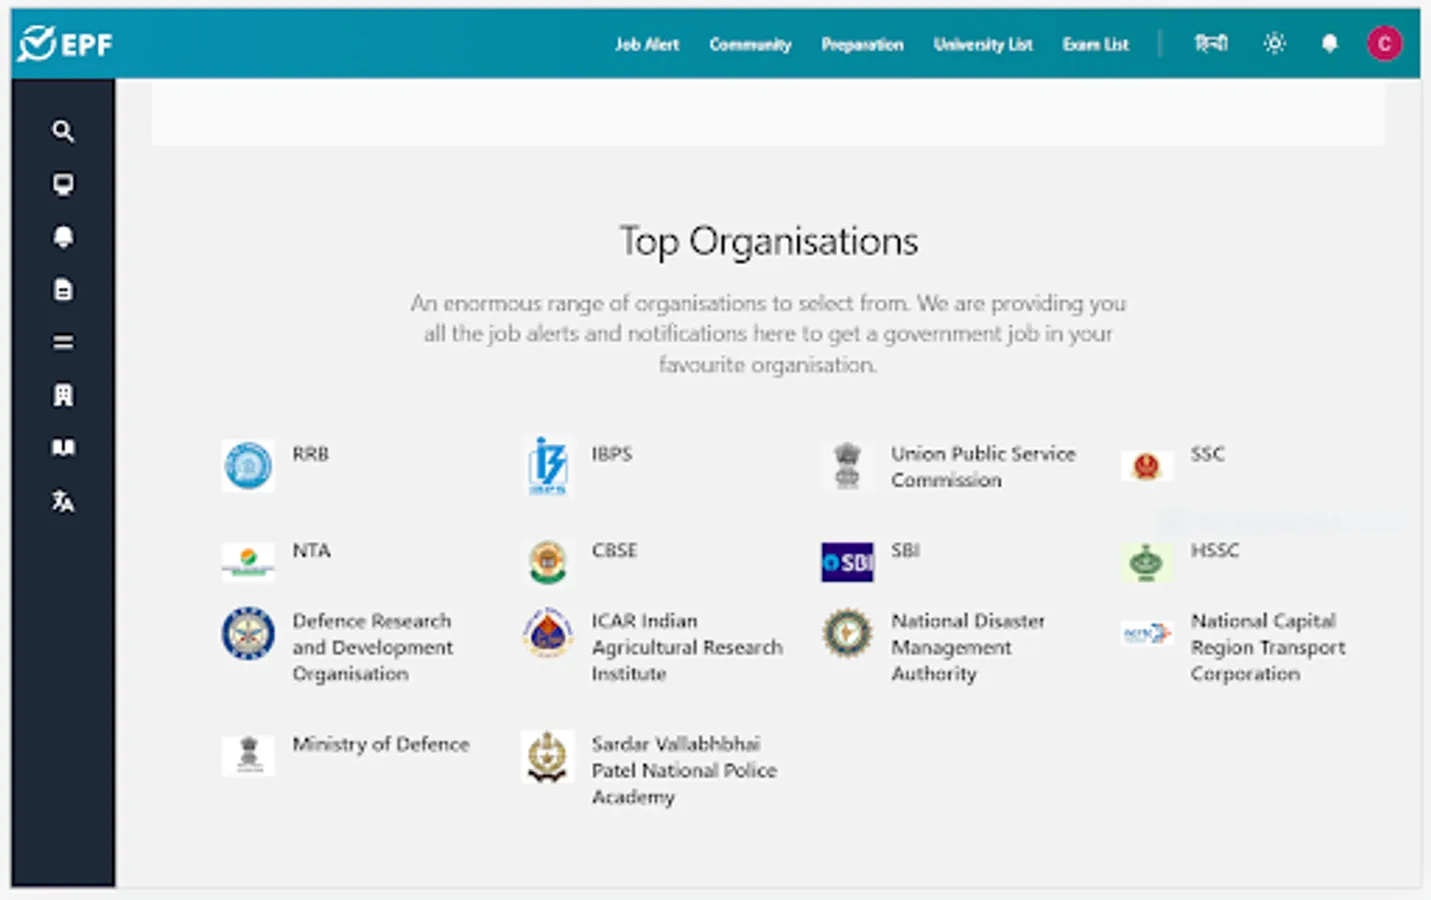This screenshot has width=1431, height=900.
Task: Open the SBI organisation link
Action: pos(905,551)
